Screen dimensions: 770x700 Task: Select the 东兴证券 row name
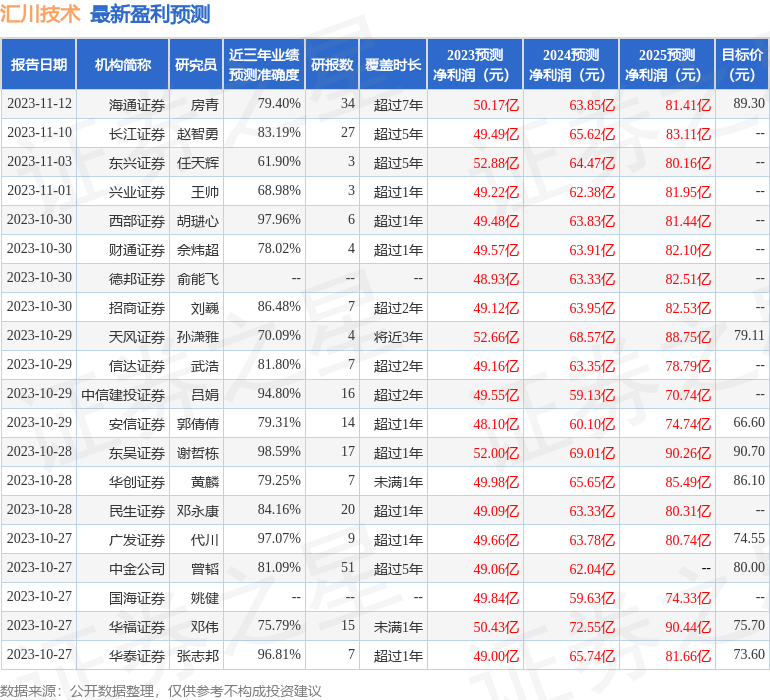pos(137,163)
